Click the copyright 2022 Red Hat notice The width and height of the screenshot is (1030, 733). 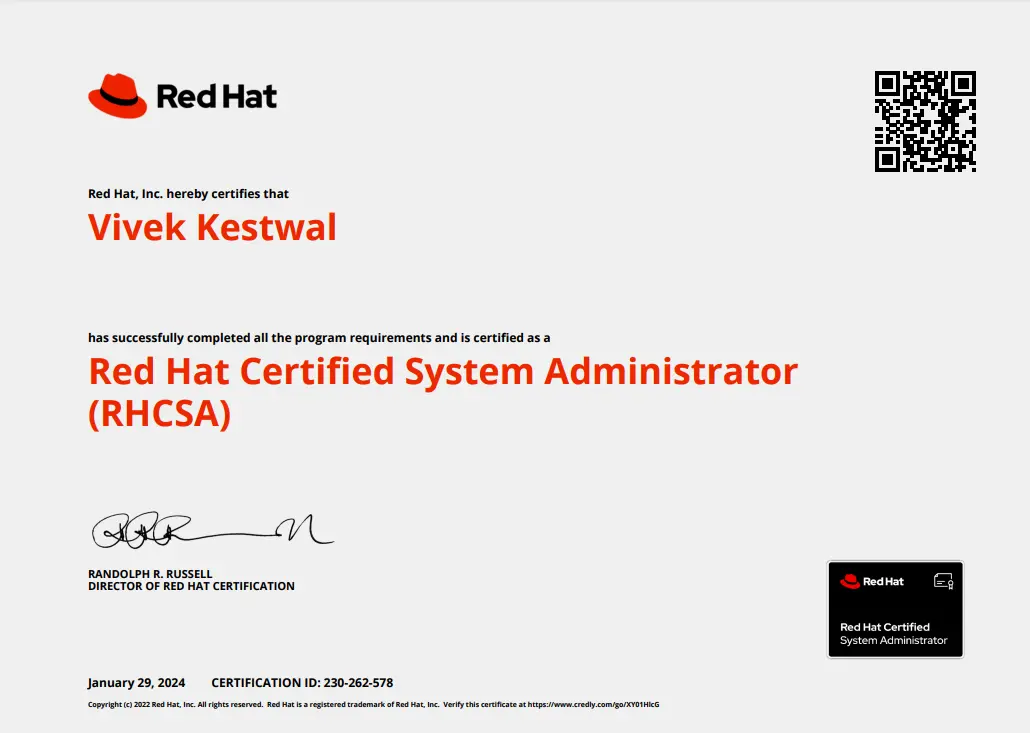click(x=174, y=705)
